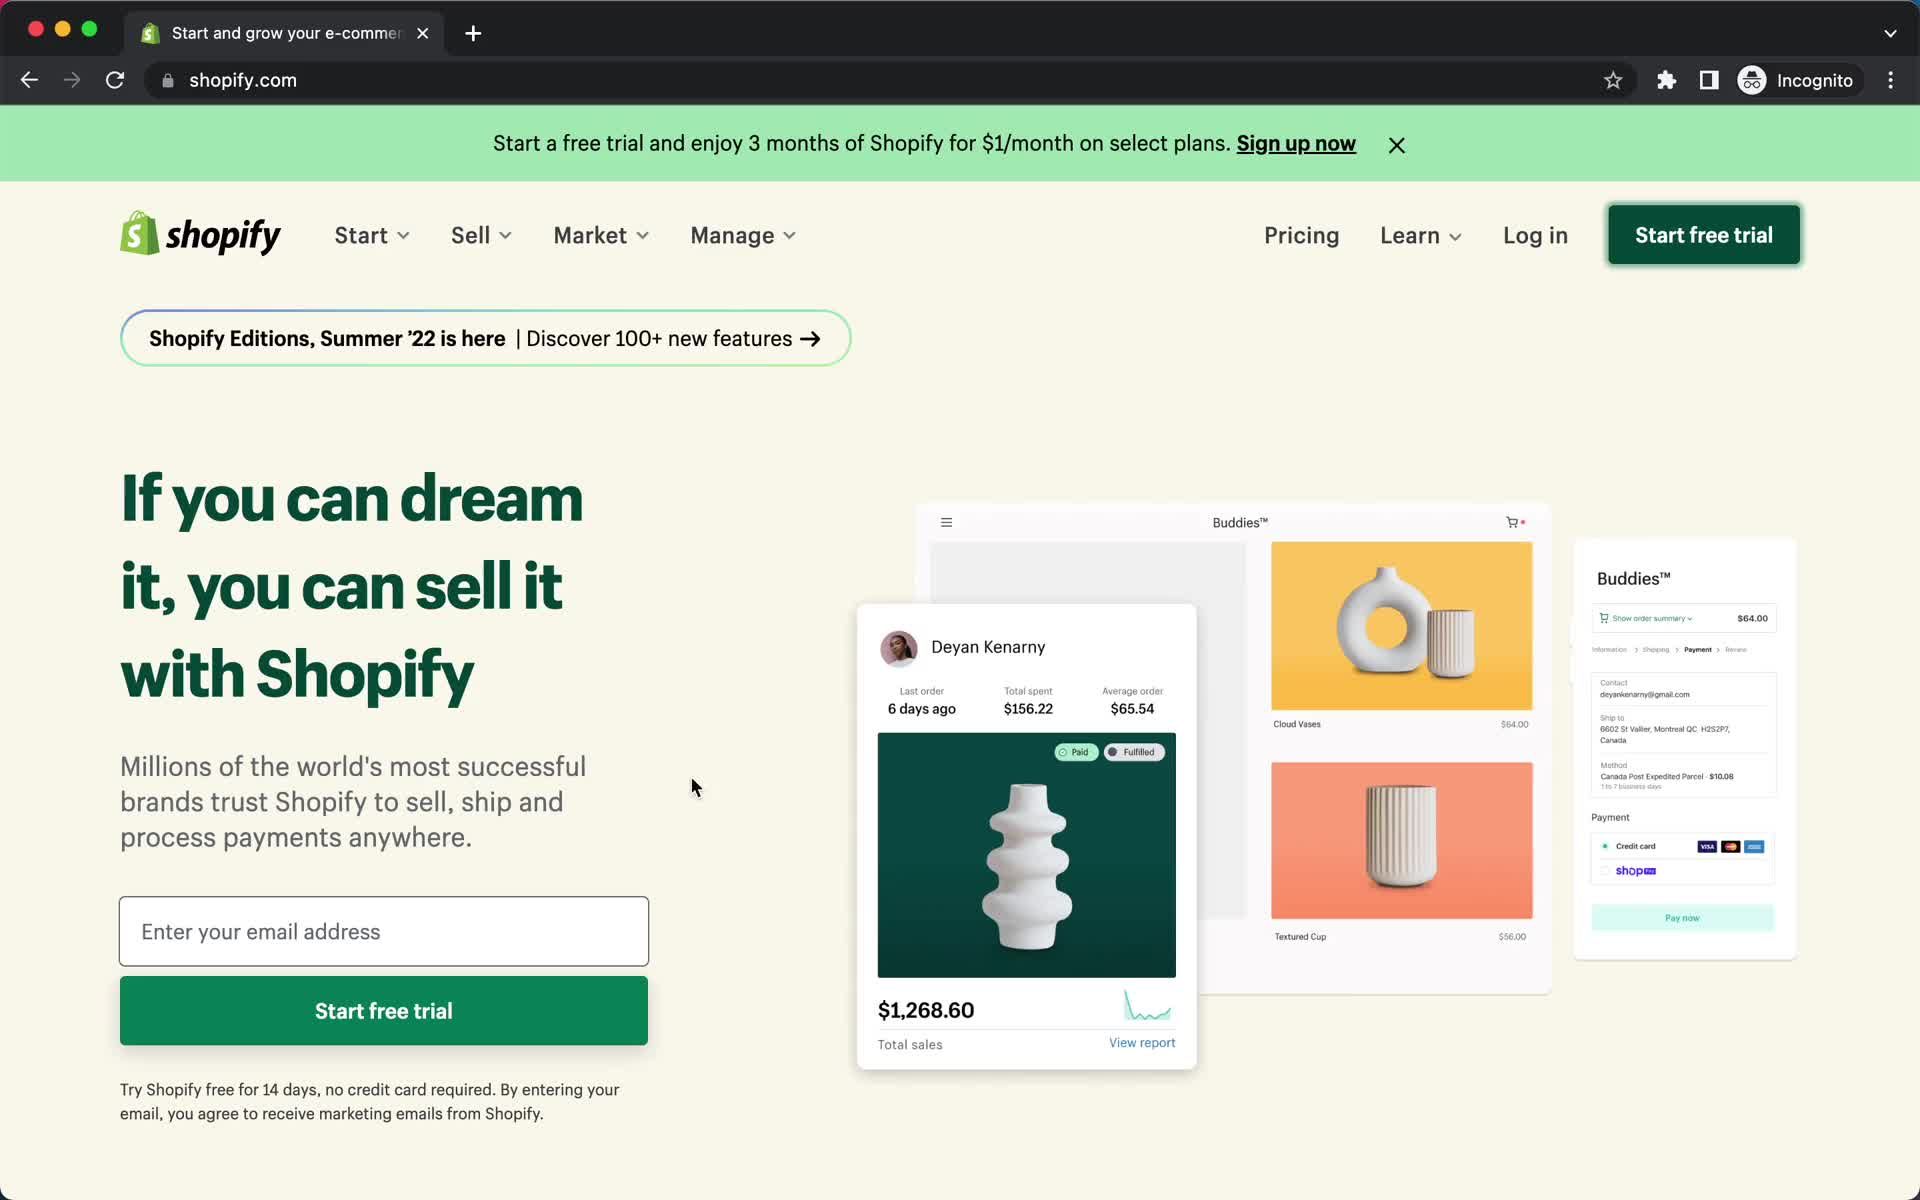Expand the Start navigation dropdown
This screenshot has height=1200, width=1920.
coord(371,235)
